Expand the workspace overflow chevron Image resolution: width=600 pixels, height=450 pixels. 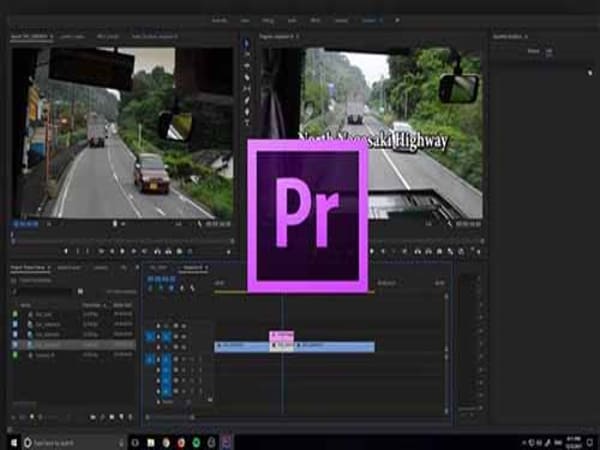(x=397, y=20)
